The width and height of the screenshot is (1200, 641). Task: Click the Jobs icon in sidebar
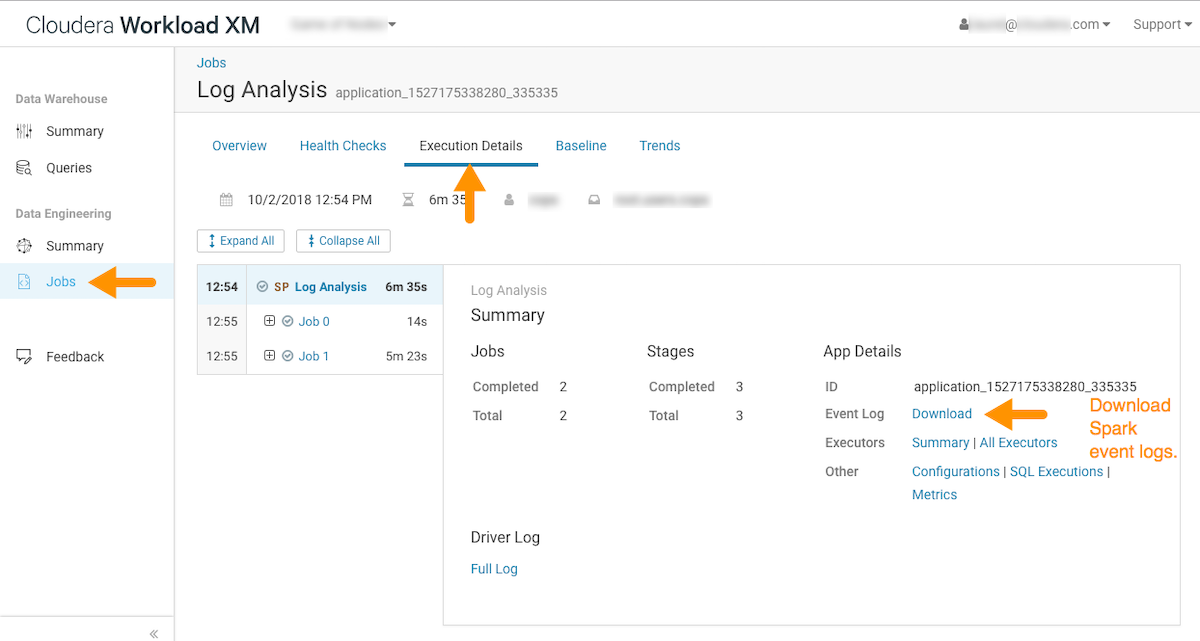click(x=25, y=282)
